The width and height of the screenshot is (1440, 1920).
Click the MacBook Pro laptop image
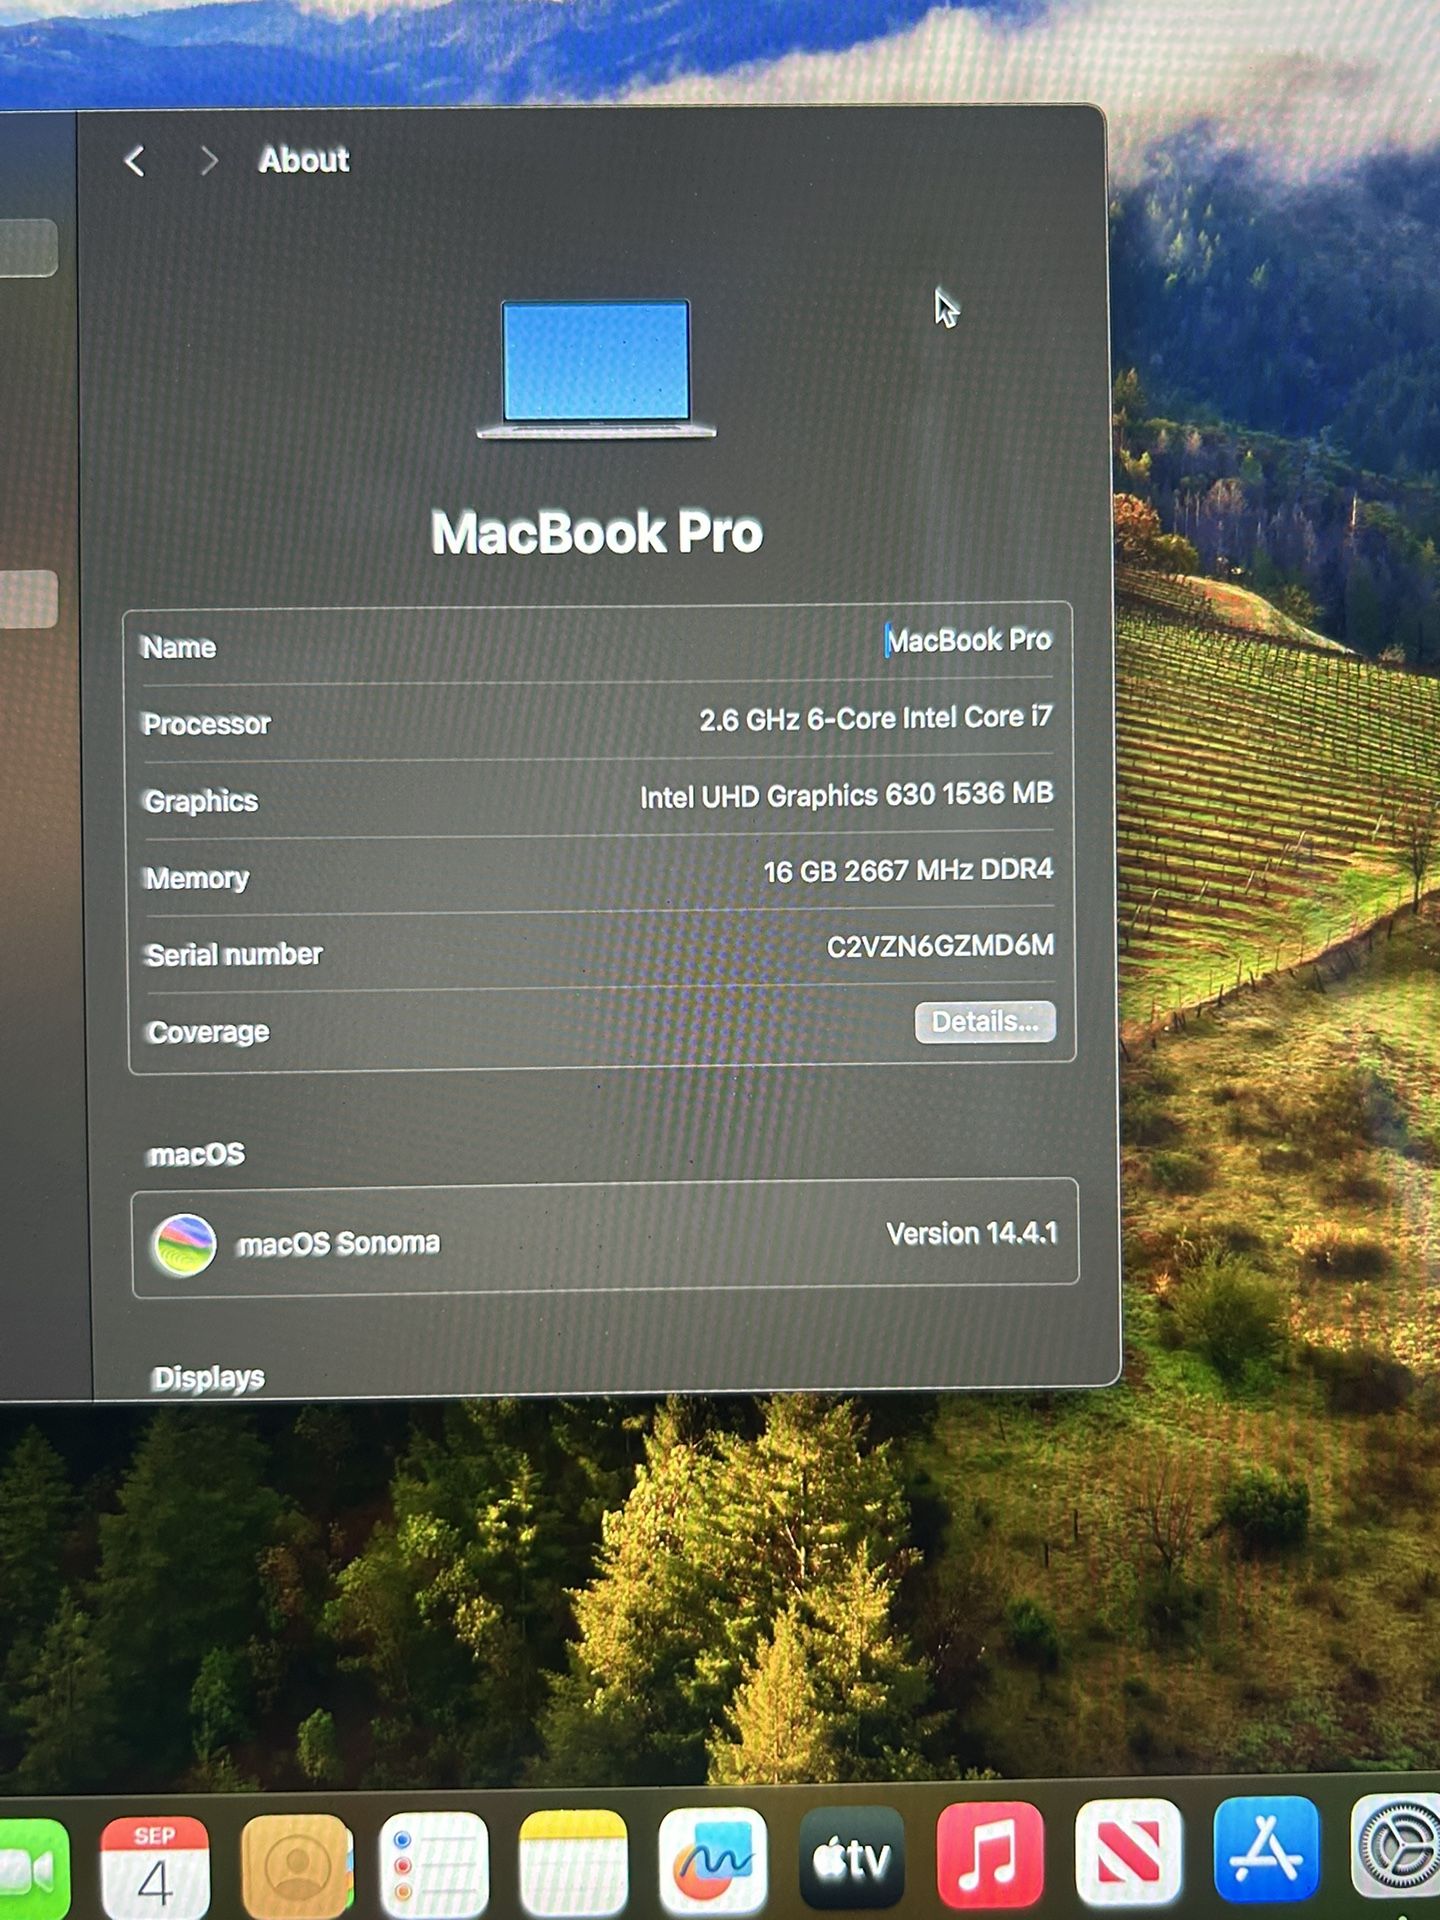[x=596, y=369]
